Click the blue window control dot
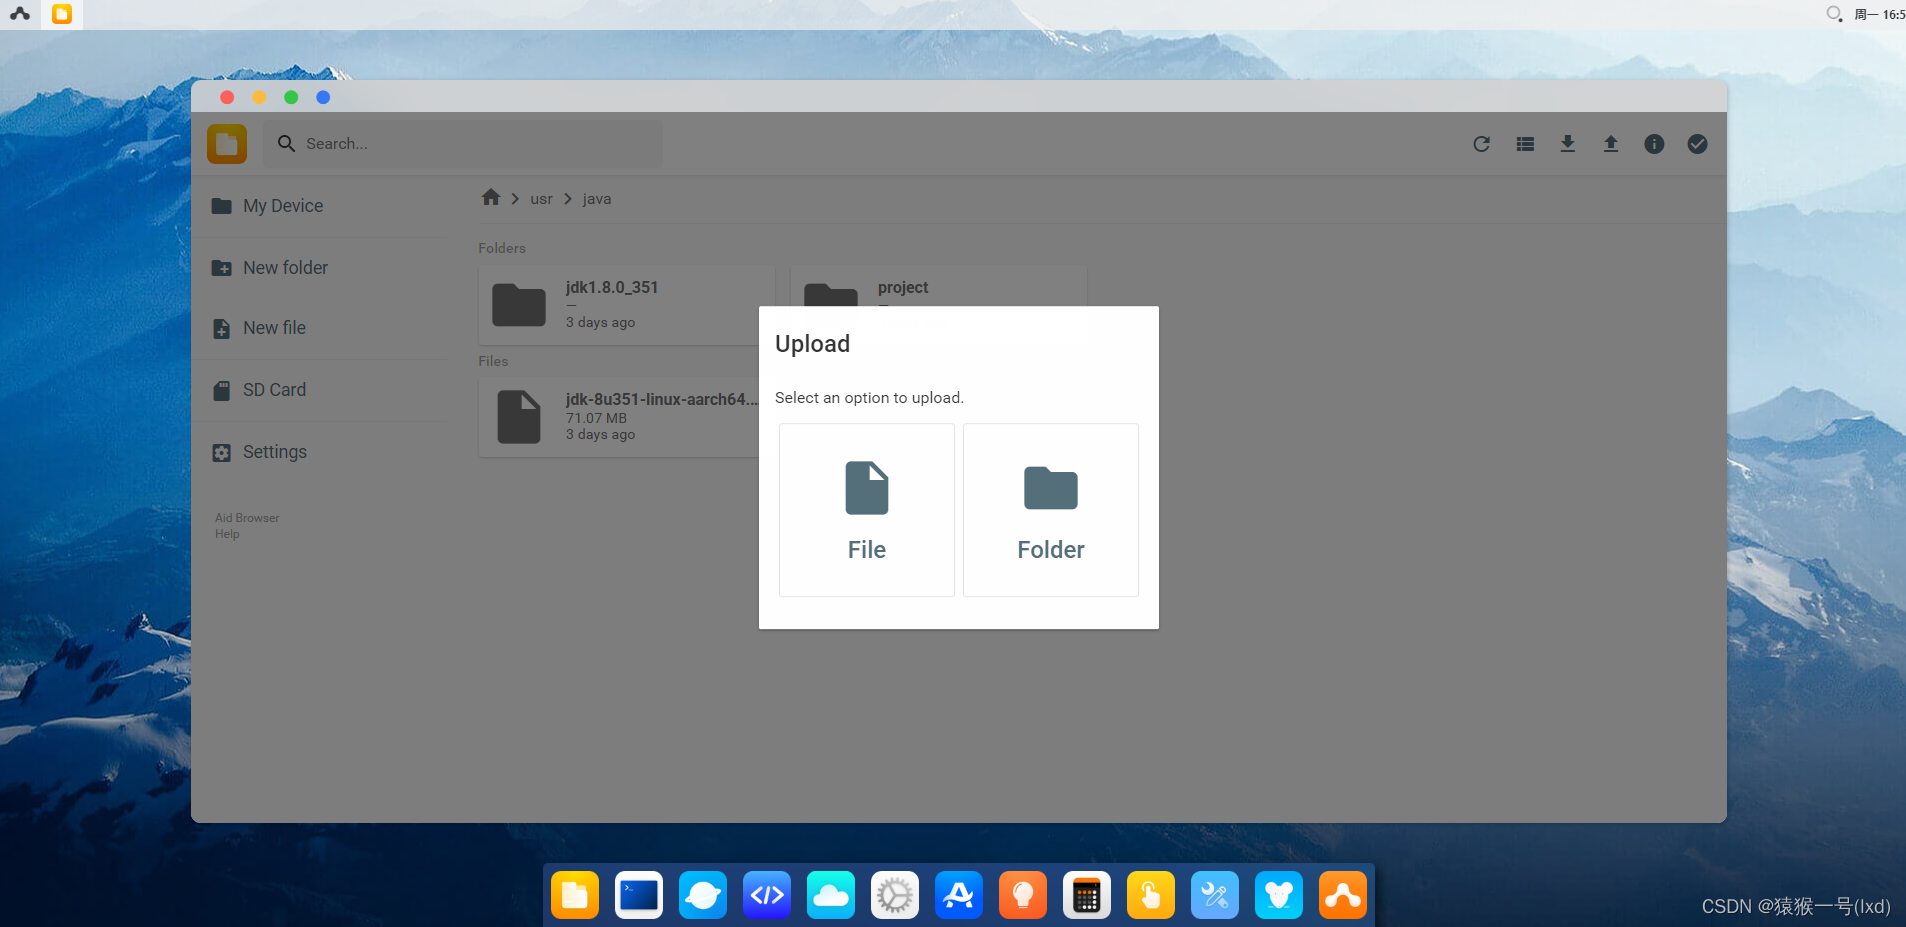1906x927 pixels. coord(323,97)
